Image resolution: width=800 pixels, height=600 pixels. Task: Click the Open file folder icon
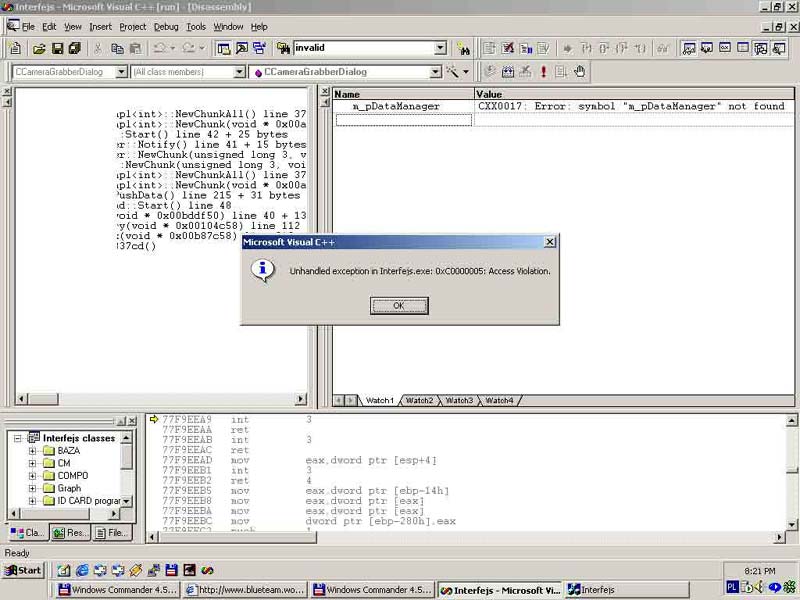pyautogui.click(x=39, y=48)
